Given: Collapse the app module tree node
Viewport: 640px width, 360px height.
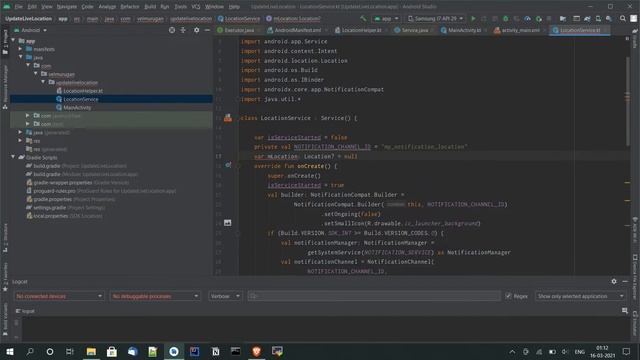Looking at the screenshot, I should point(13,41).
